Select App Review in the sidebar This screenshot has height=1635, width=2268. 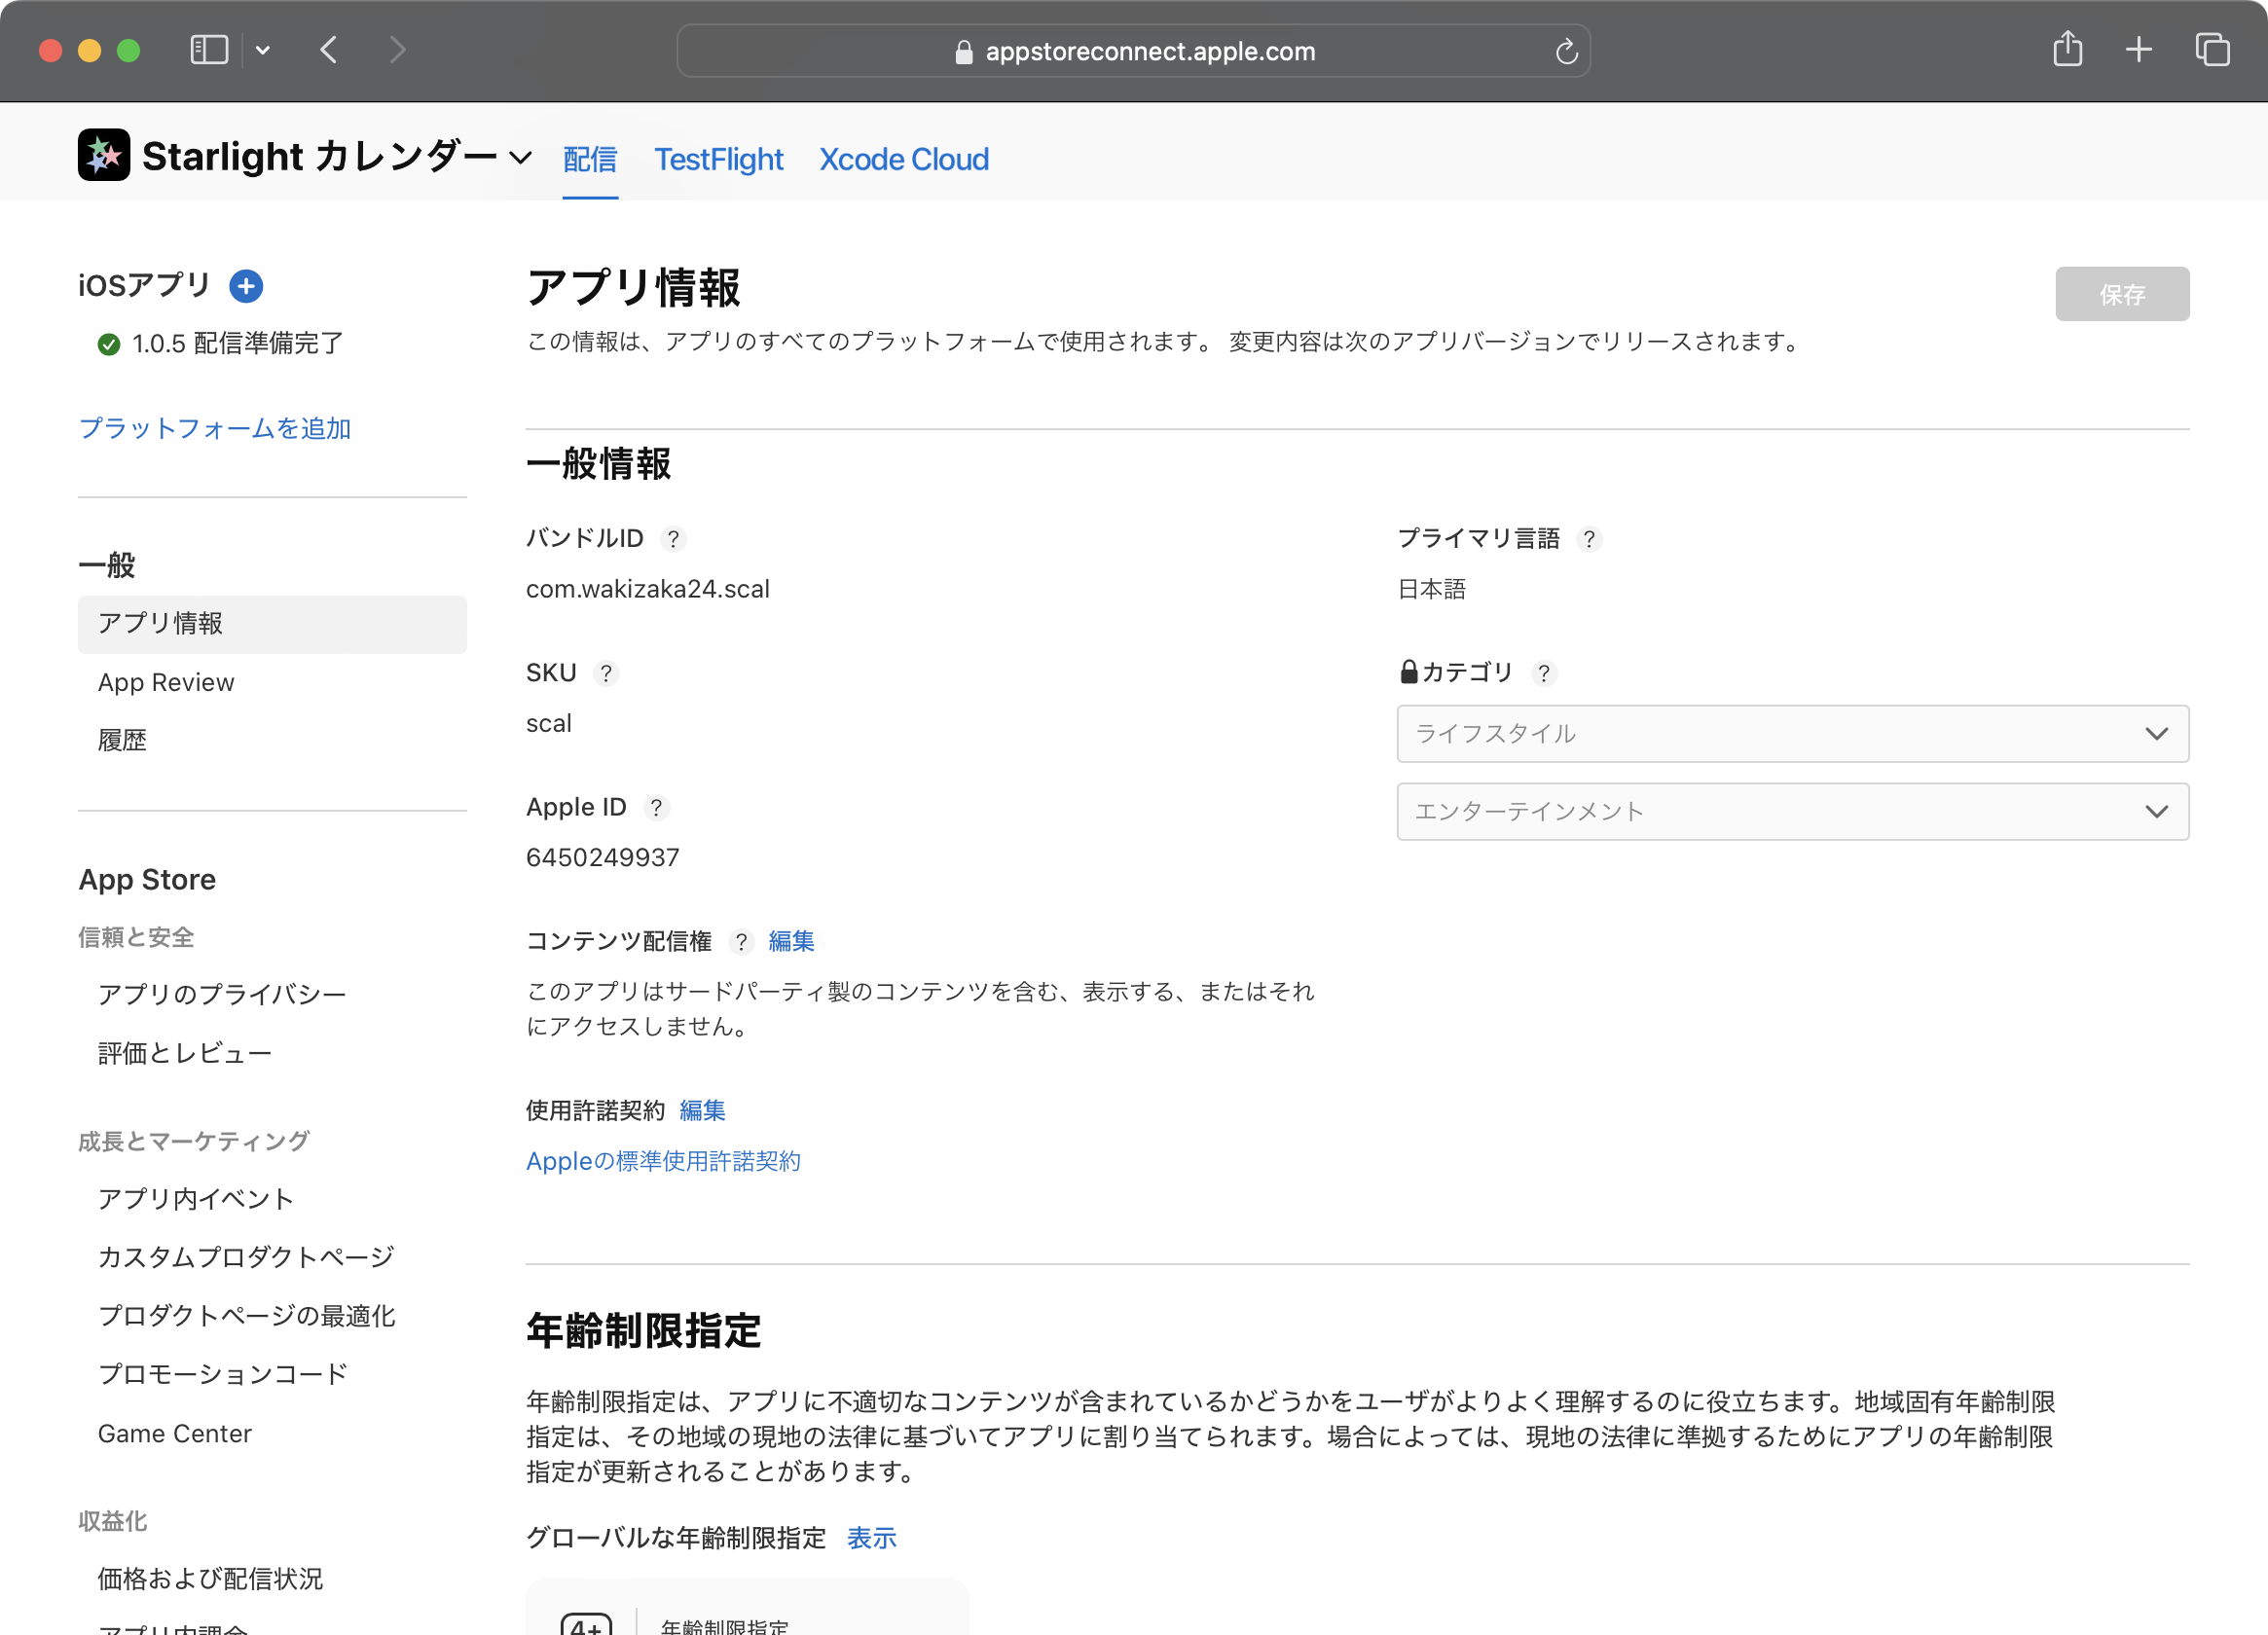[x=166, y=682]
